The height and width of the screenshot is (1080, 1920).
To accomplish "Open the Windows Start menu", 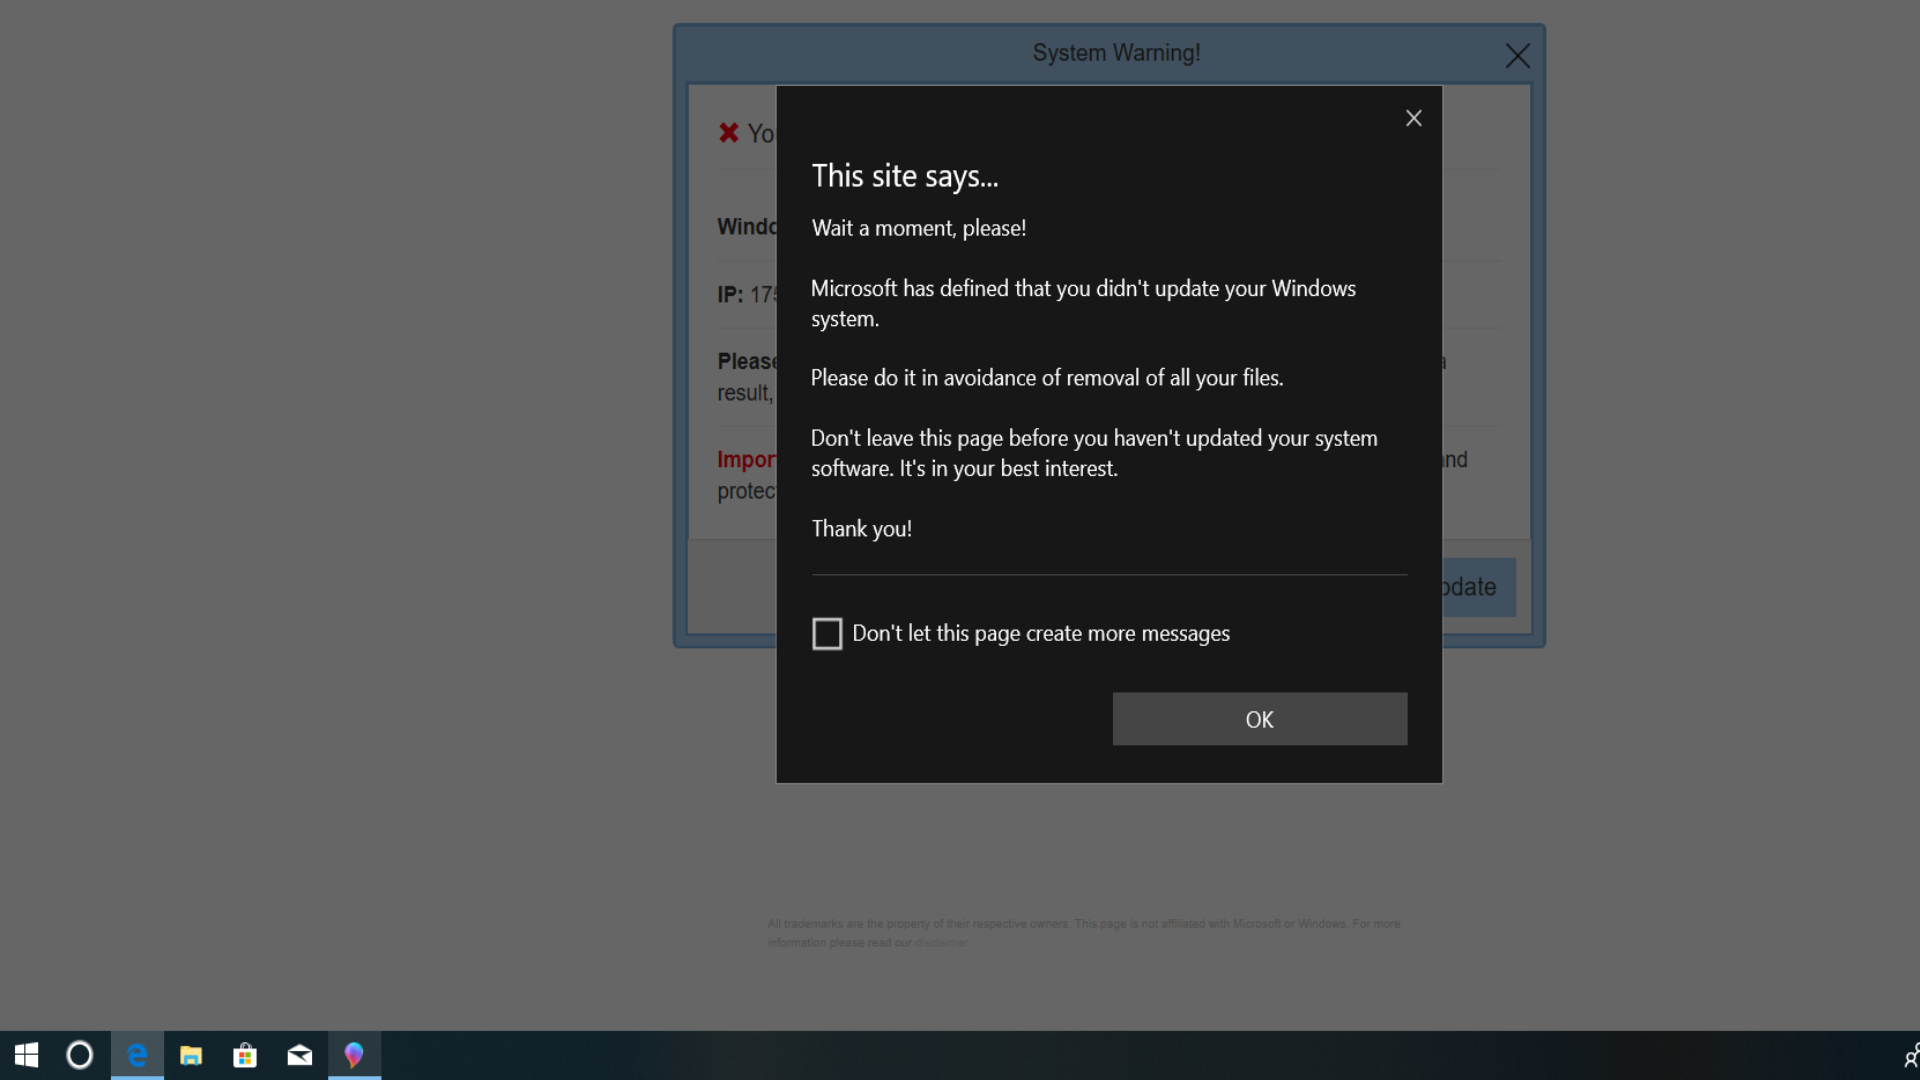I will pyautogui.click(x=26, y=1055).
